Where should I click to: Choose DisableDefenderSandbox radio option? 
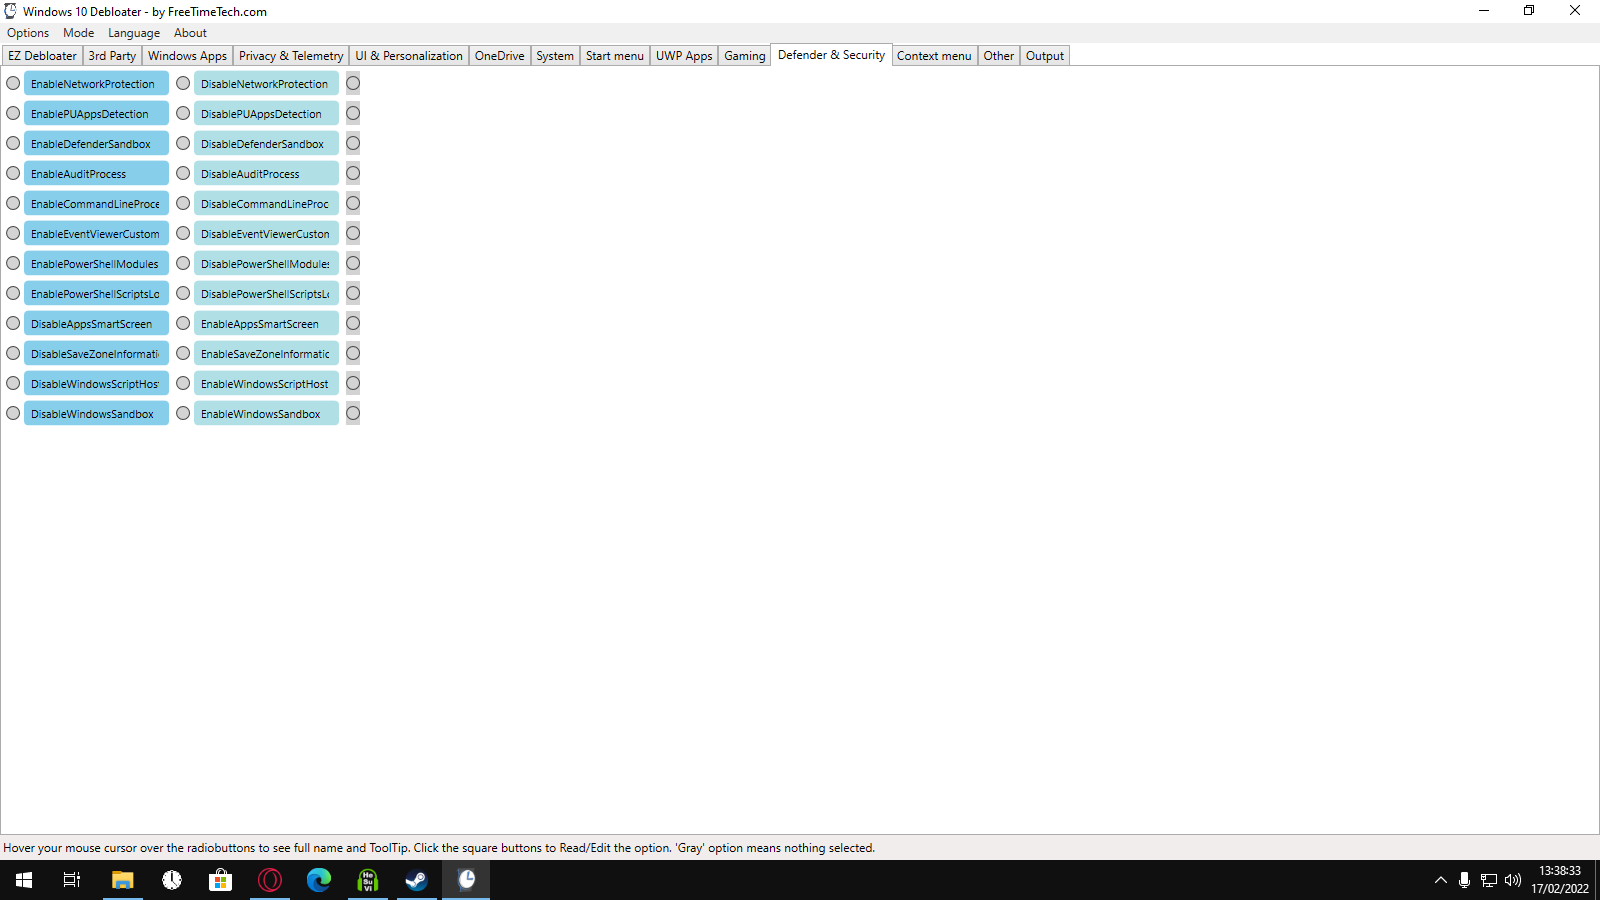[x=183, y=143]
